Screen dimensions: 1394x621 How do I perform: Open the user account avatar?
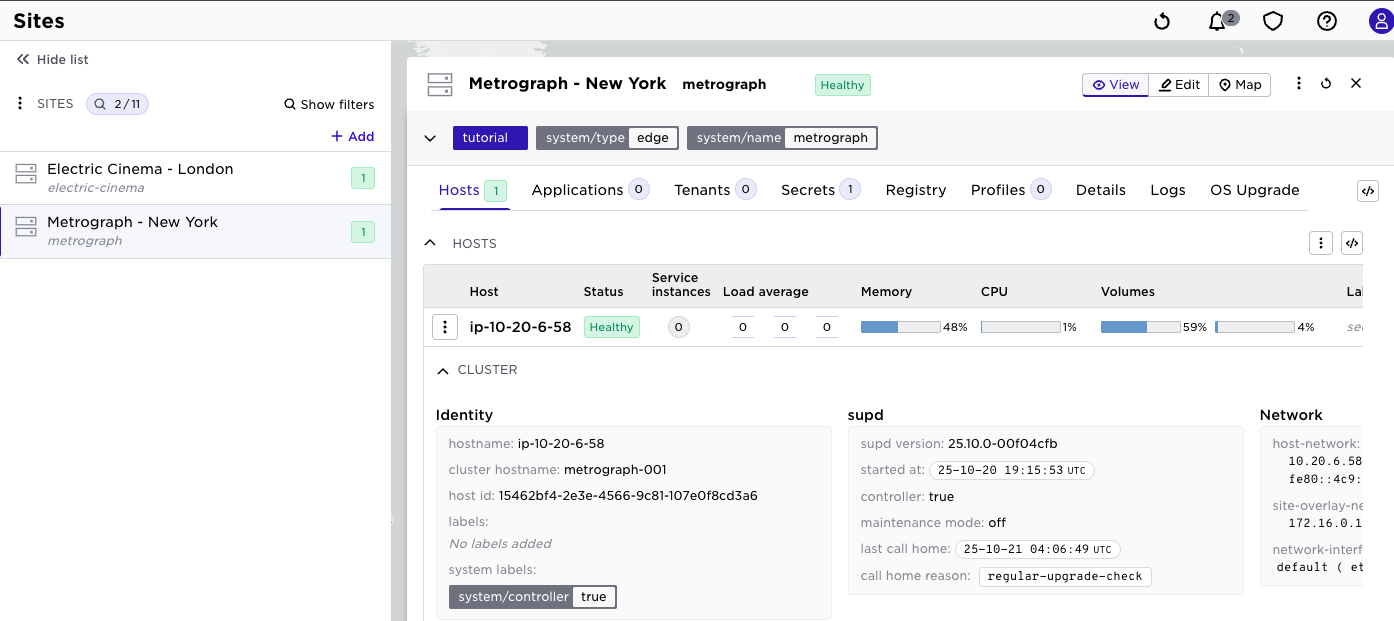(x=1380, y=21)
